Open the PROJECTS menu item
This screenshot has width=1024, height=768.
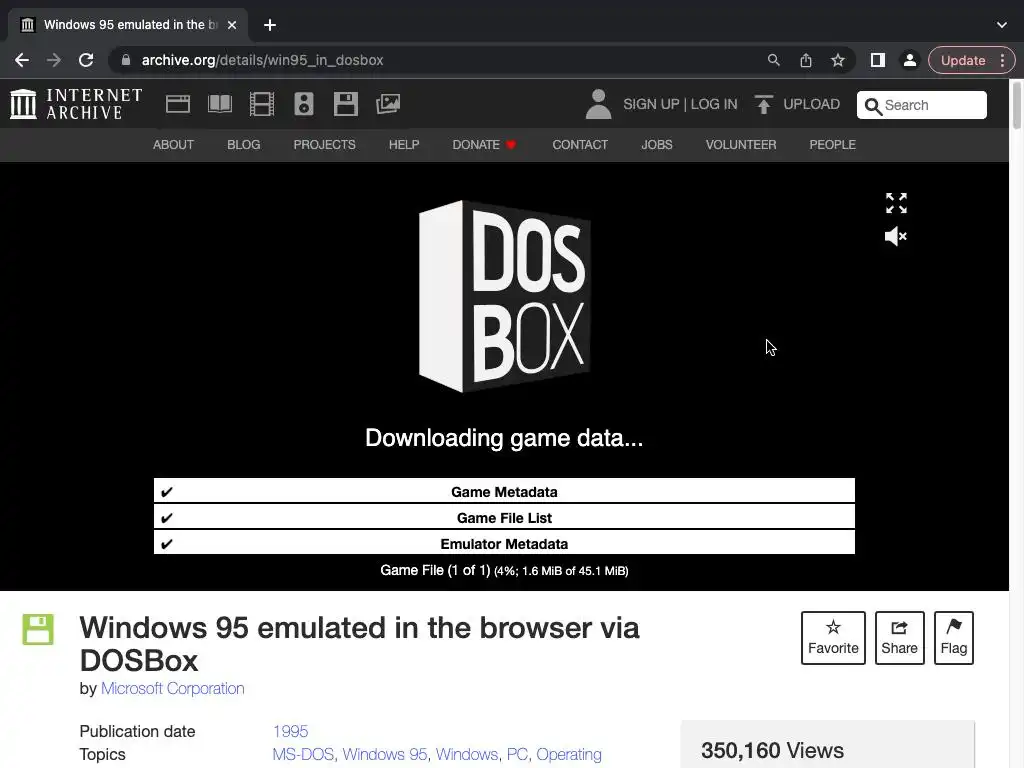tap(324, 144)
